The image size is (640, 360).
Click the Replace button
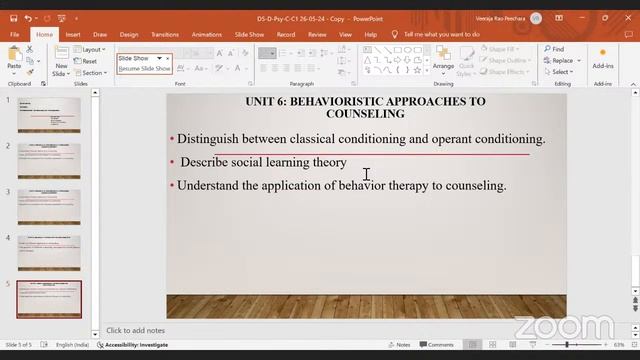point(558,60)
